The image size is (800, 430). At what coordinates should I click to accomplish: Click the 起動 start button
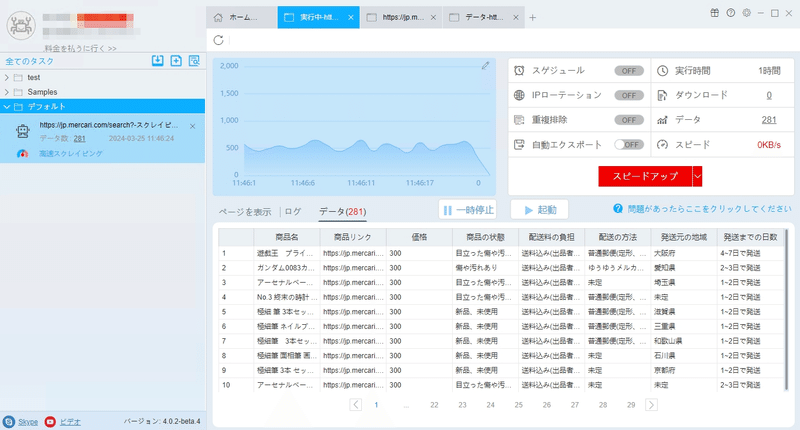pos(539,210)
